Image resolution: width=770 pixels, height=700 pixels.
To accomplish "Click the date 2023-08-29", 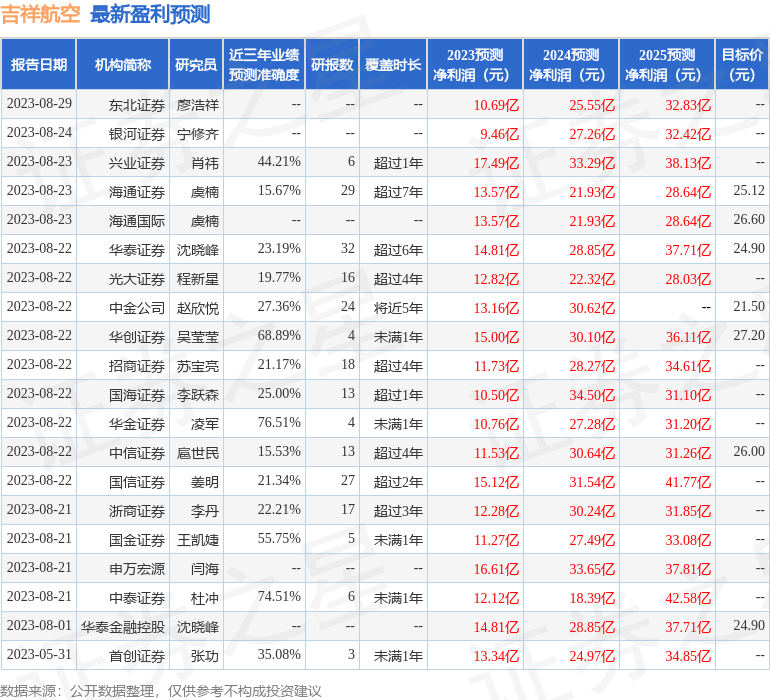I will point(39,104).
